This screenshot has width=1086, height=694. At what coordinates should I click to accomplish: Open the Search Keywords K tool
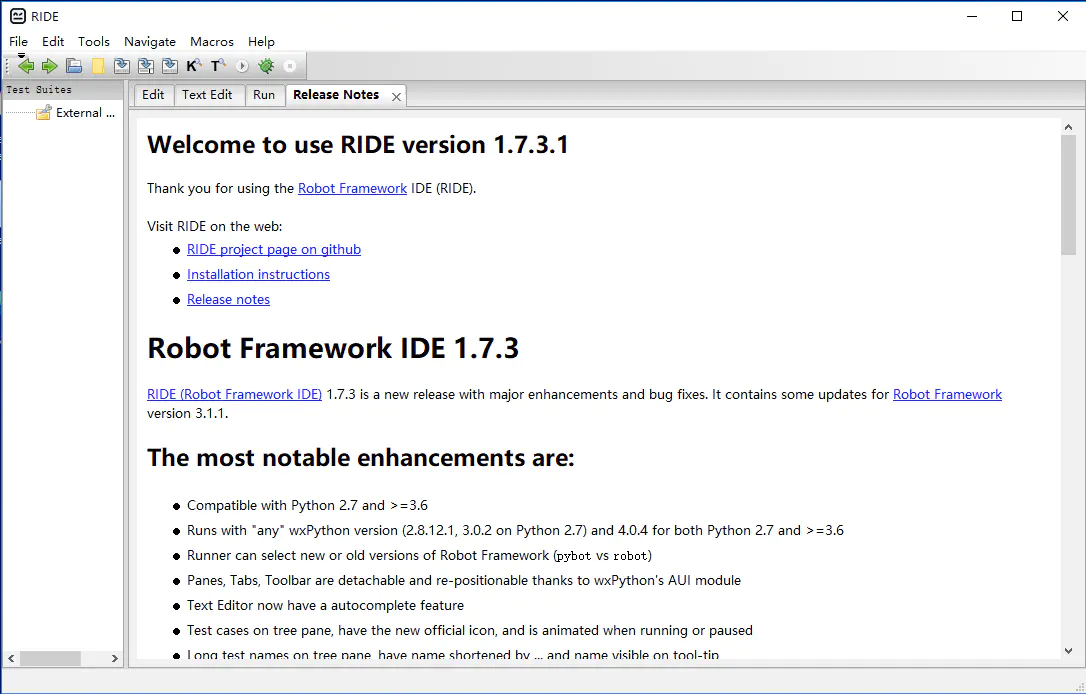[x=194, y=66]
